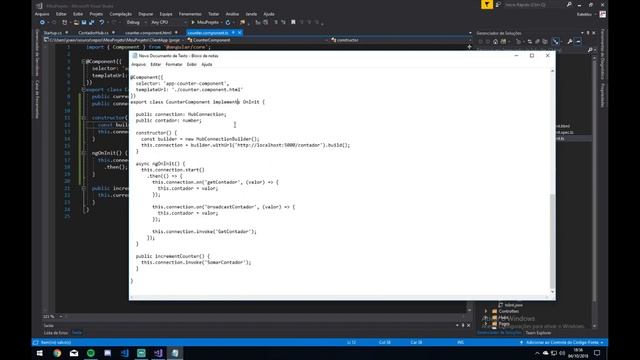Click the browser refresh icon in toolbar

coord(228,22)
